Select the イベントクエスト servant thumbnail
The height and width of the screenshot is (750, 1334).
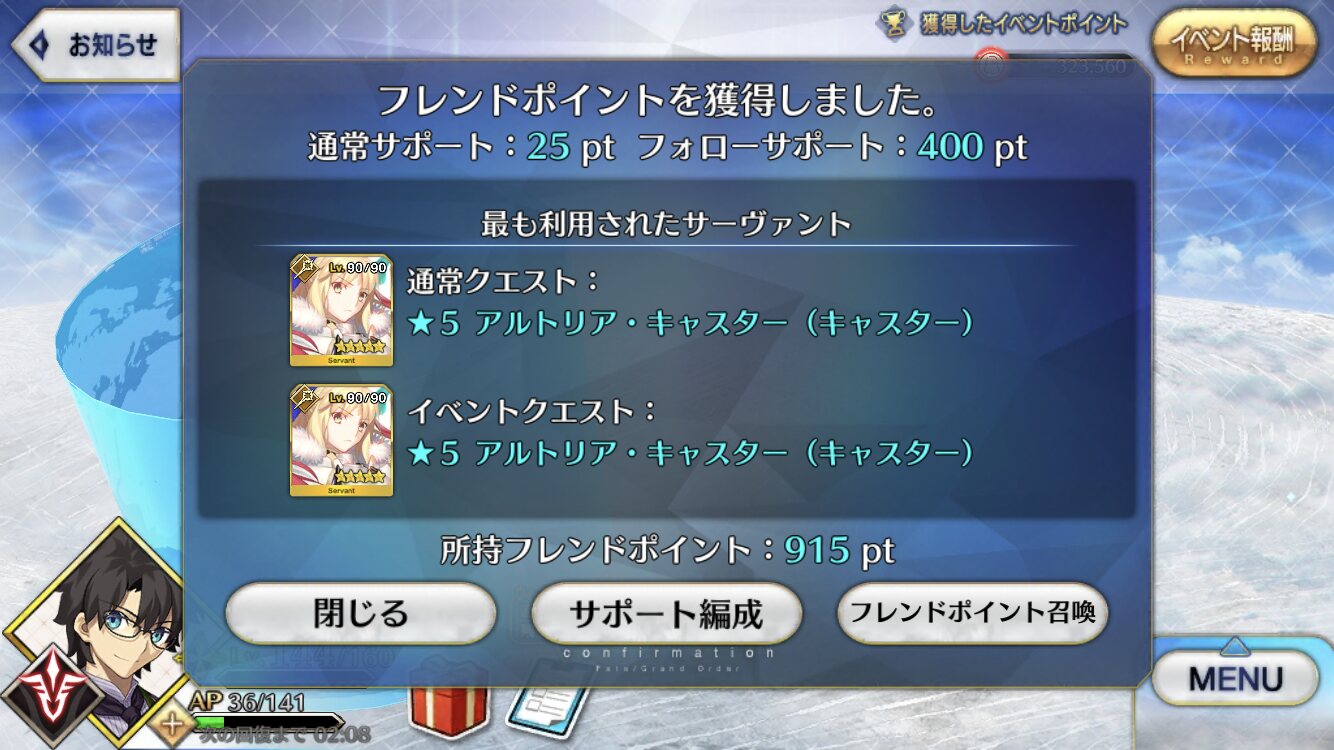click(341, 440)
